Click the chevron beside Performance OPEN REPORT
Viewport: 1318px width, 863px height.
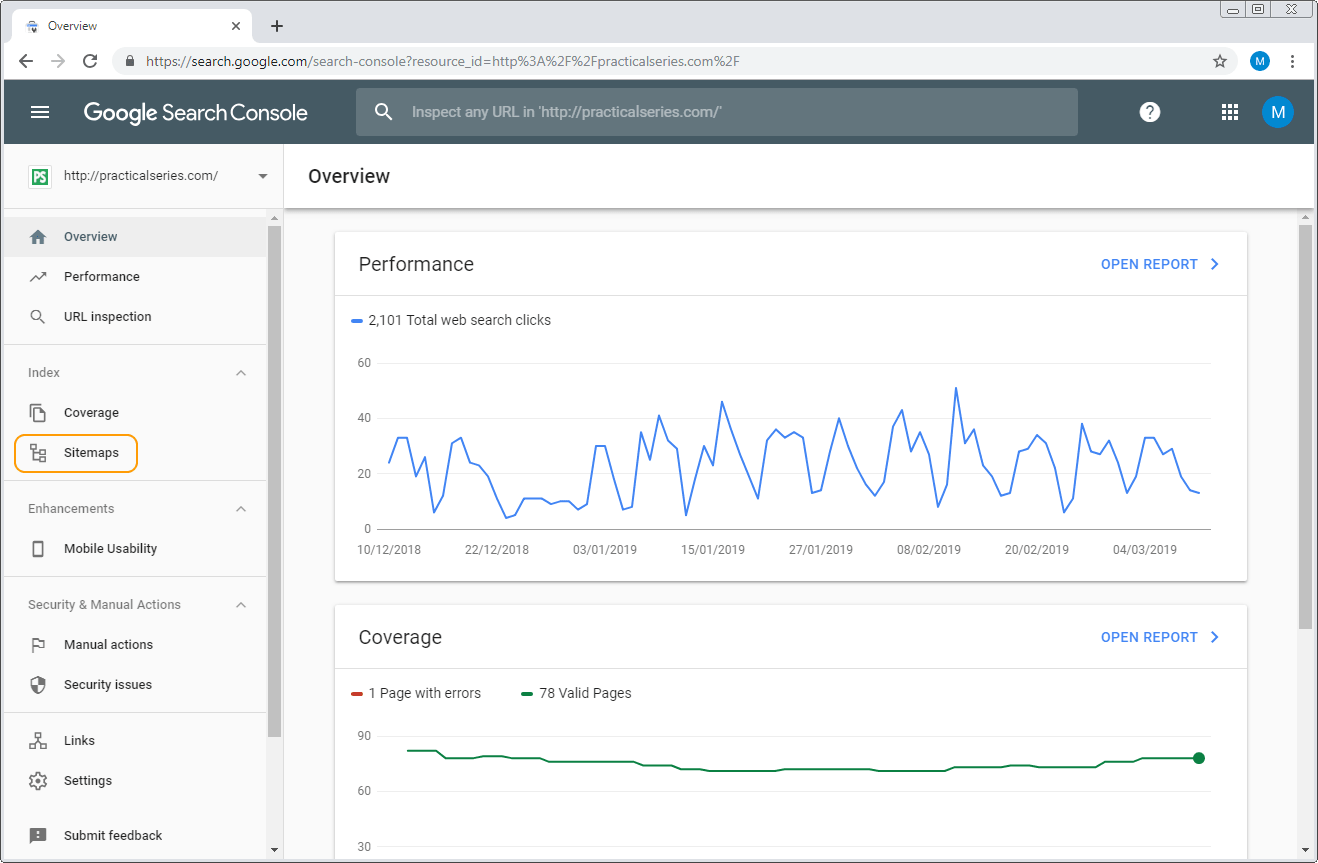(x=1215, y=264)
